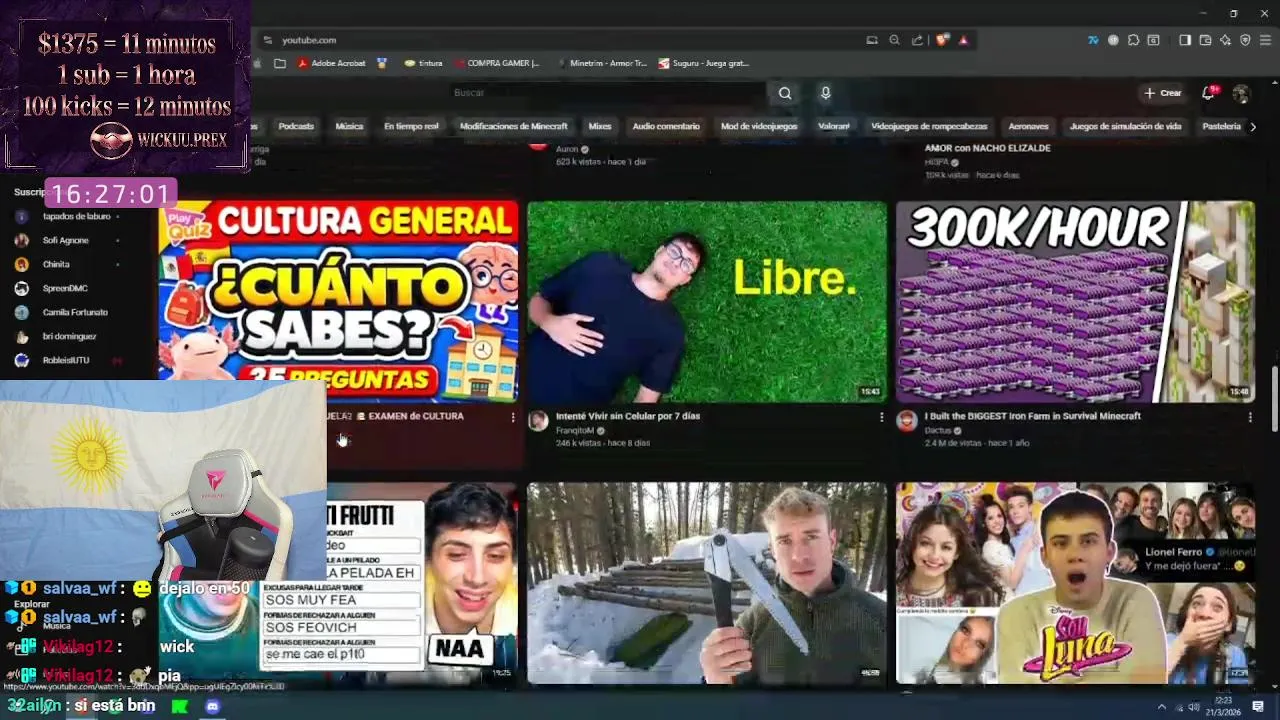
Task: Open the Dactus channel avatar
Action: [907, 421]
